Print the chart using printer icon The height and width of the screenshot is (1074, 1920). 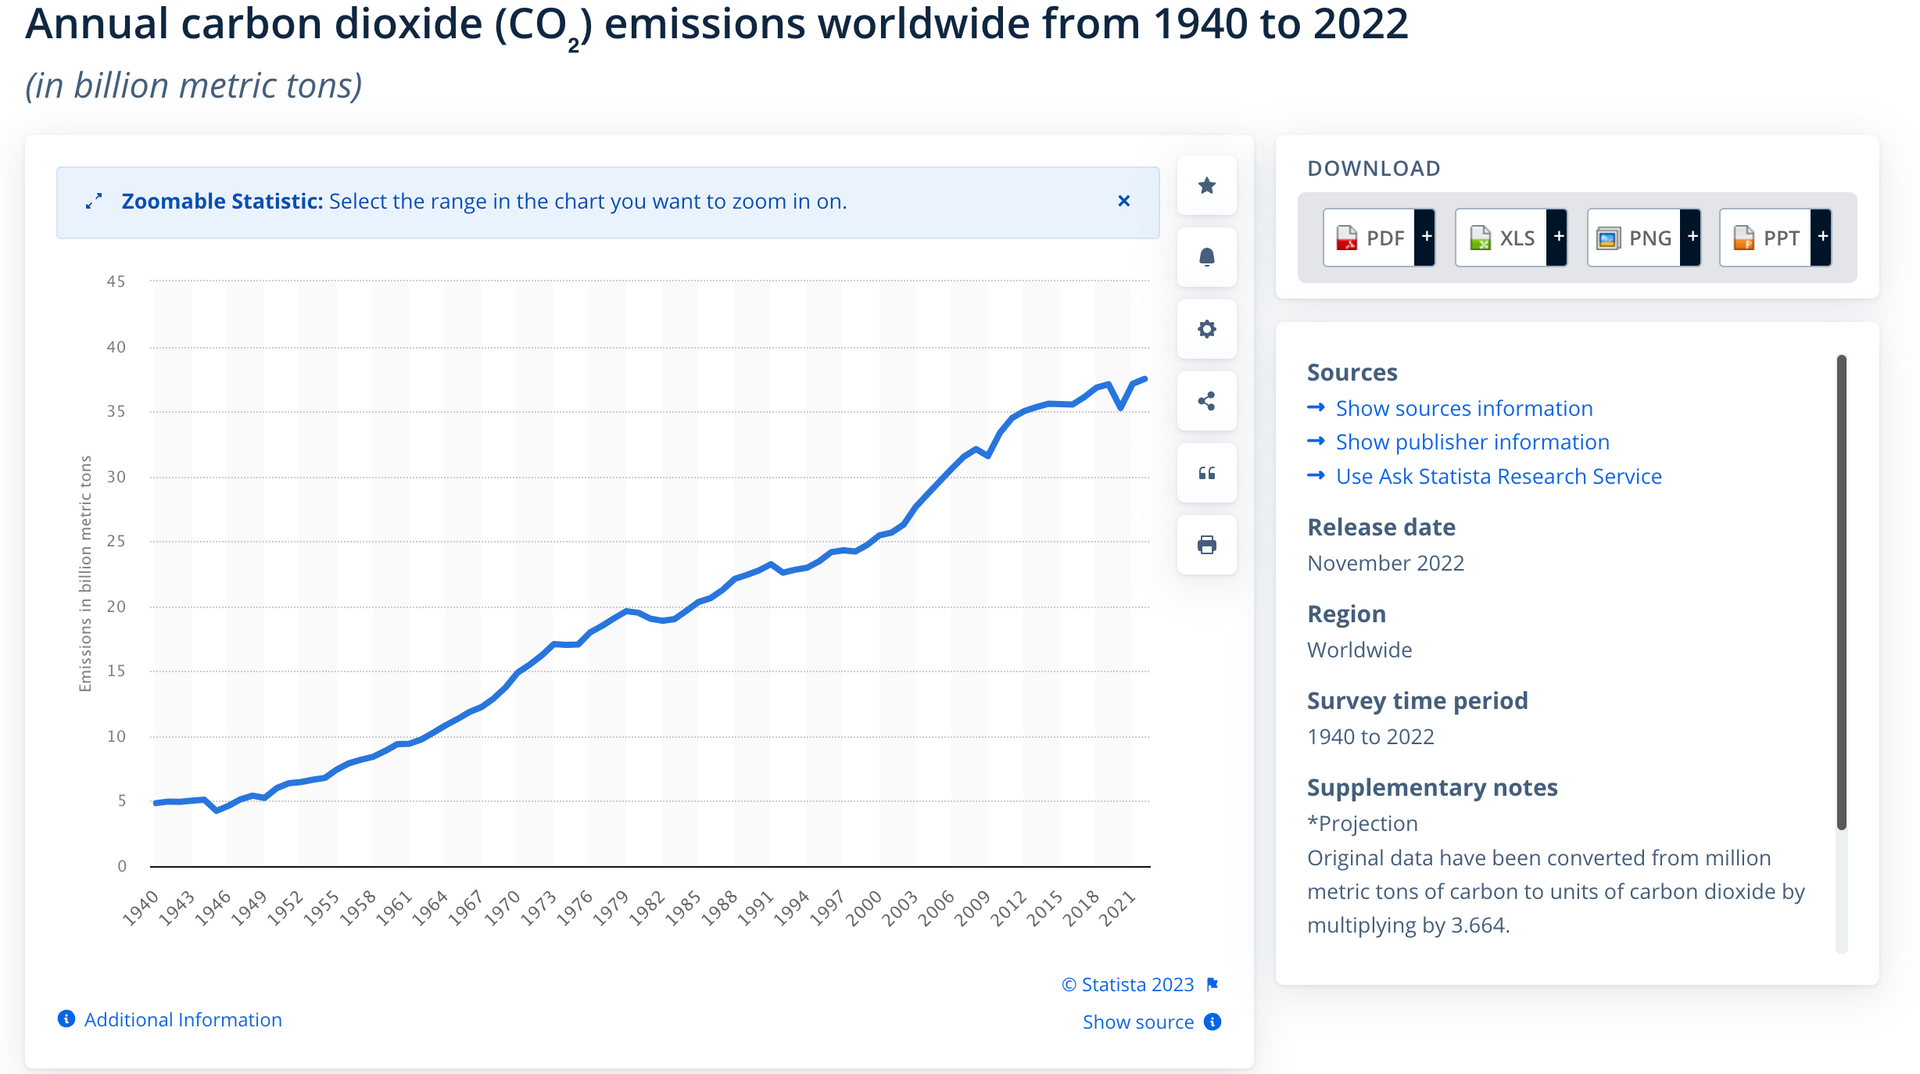tap(1207, 545)
